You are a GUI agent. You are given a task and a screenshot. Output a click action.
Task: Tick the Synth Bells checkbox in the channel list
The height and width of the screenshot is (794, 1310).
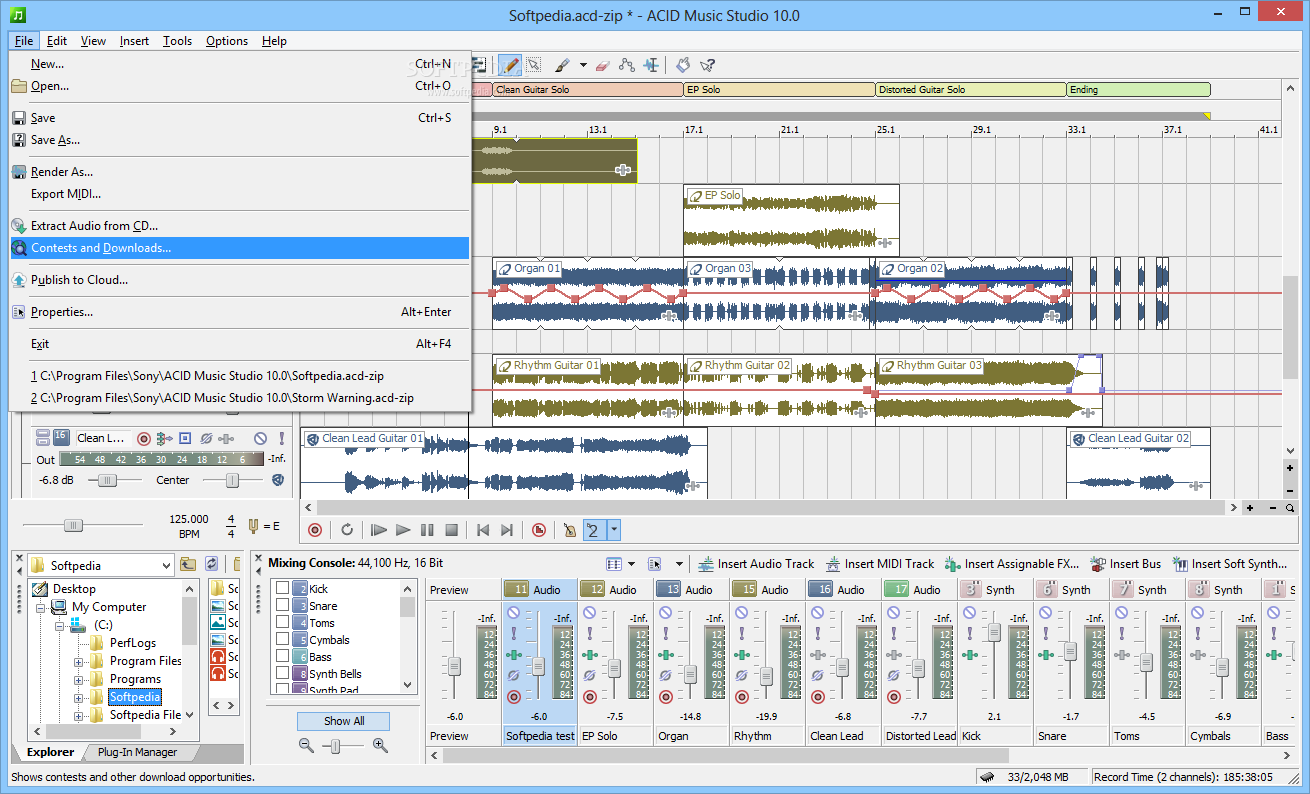pos(283,674)
